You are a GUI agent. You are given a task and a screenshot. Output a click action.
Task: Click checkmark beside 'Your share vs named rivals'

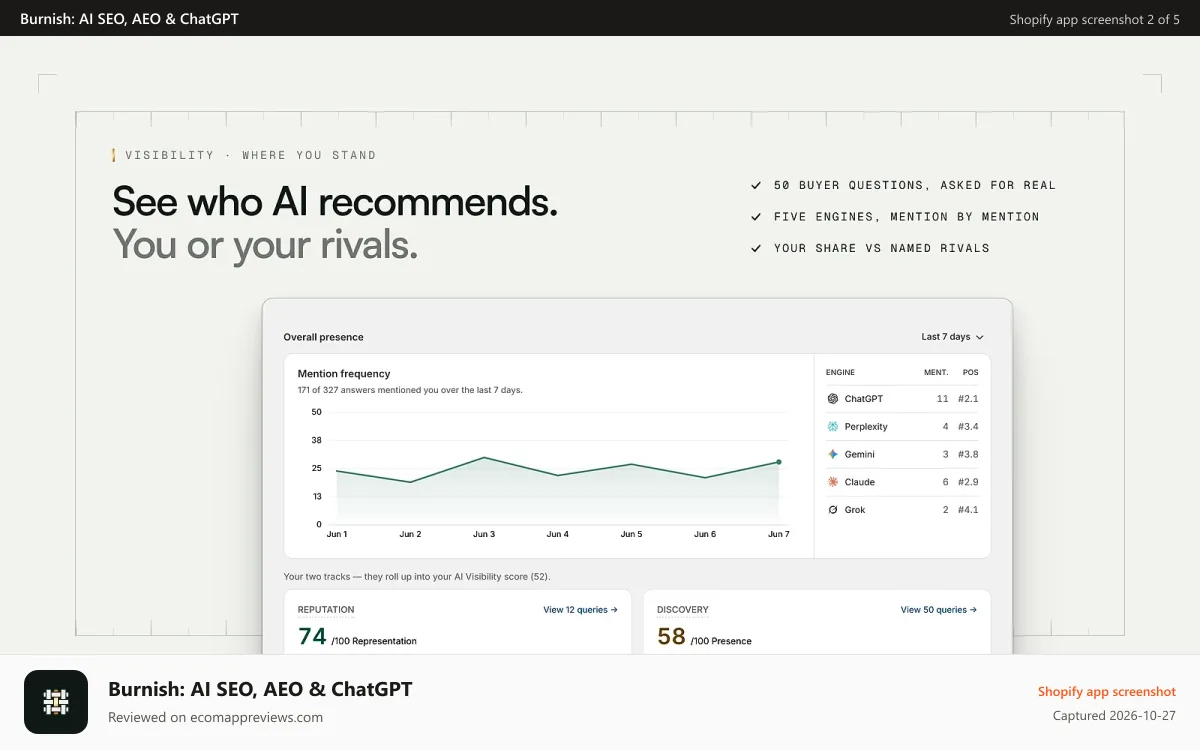756,248
